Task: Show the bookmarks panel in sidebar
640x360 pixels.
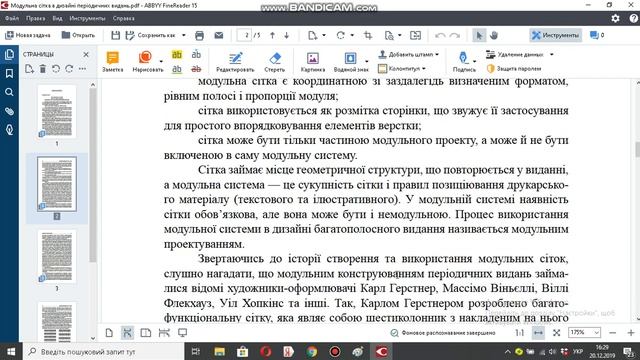Action: (x=9, y=73)
